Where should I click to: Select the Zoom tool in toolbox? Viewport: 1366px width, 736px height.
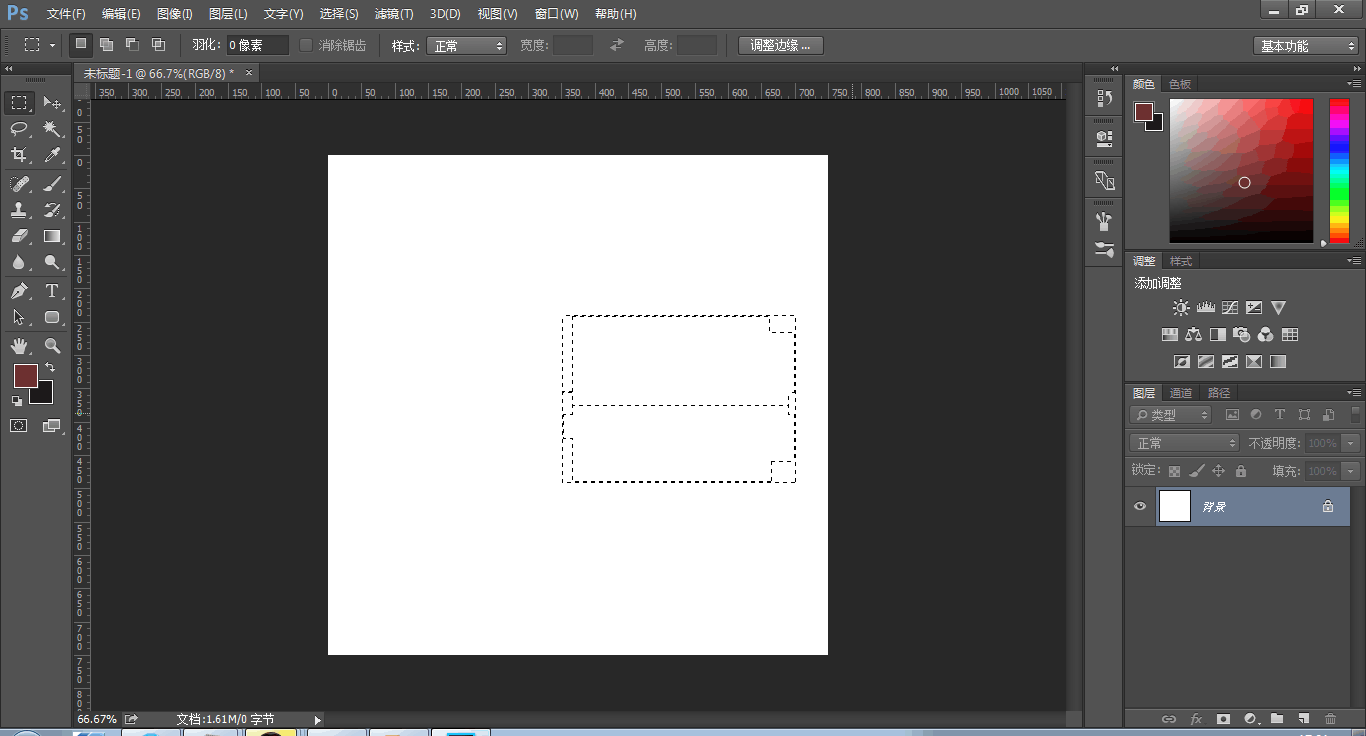tap(52, 346)
